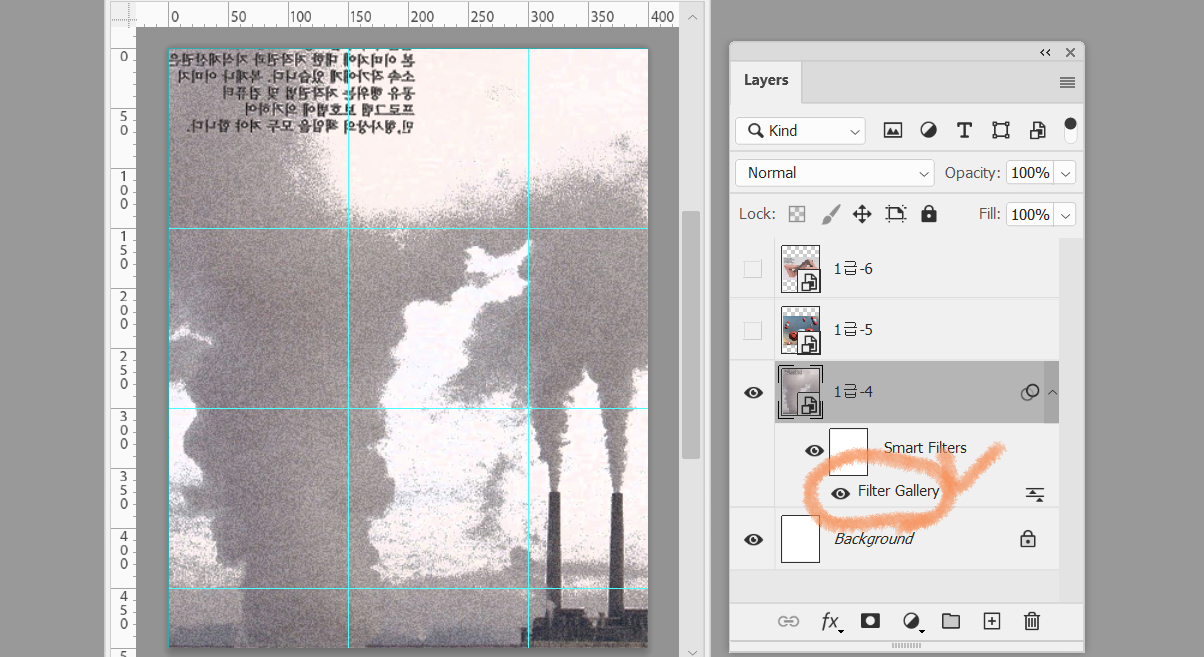Create a new layer plus icon
This screenshot has height=657, width=1204.
pos(992,621)
